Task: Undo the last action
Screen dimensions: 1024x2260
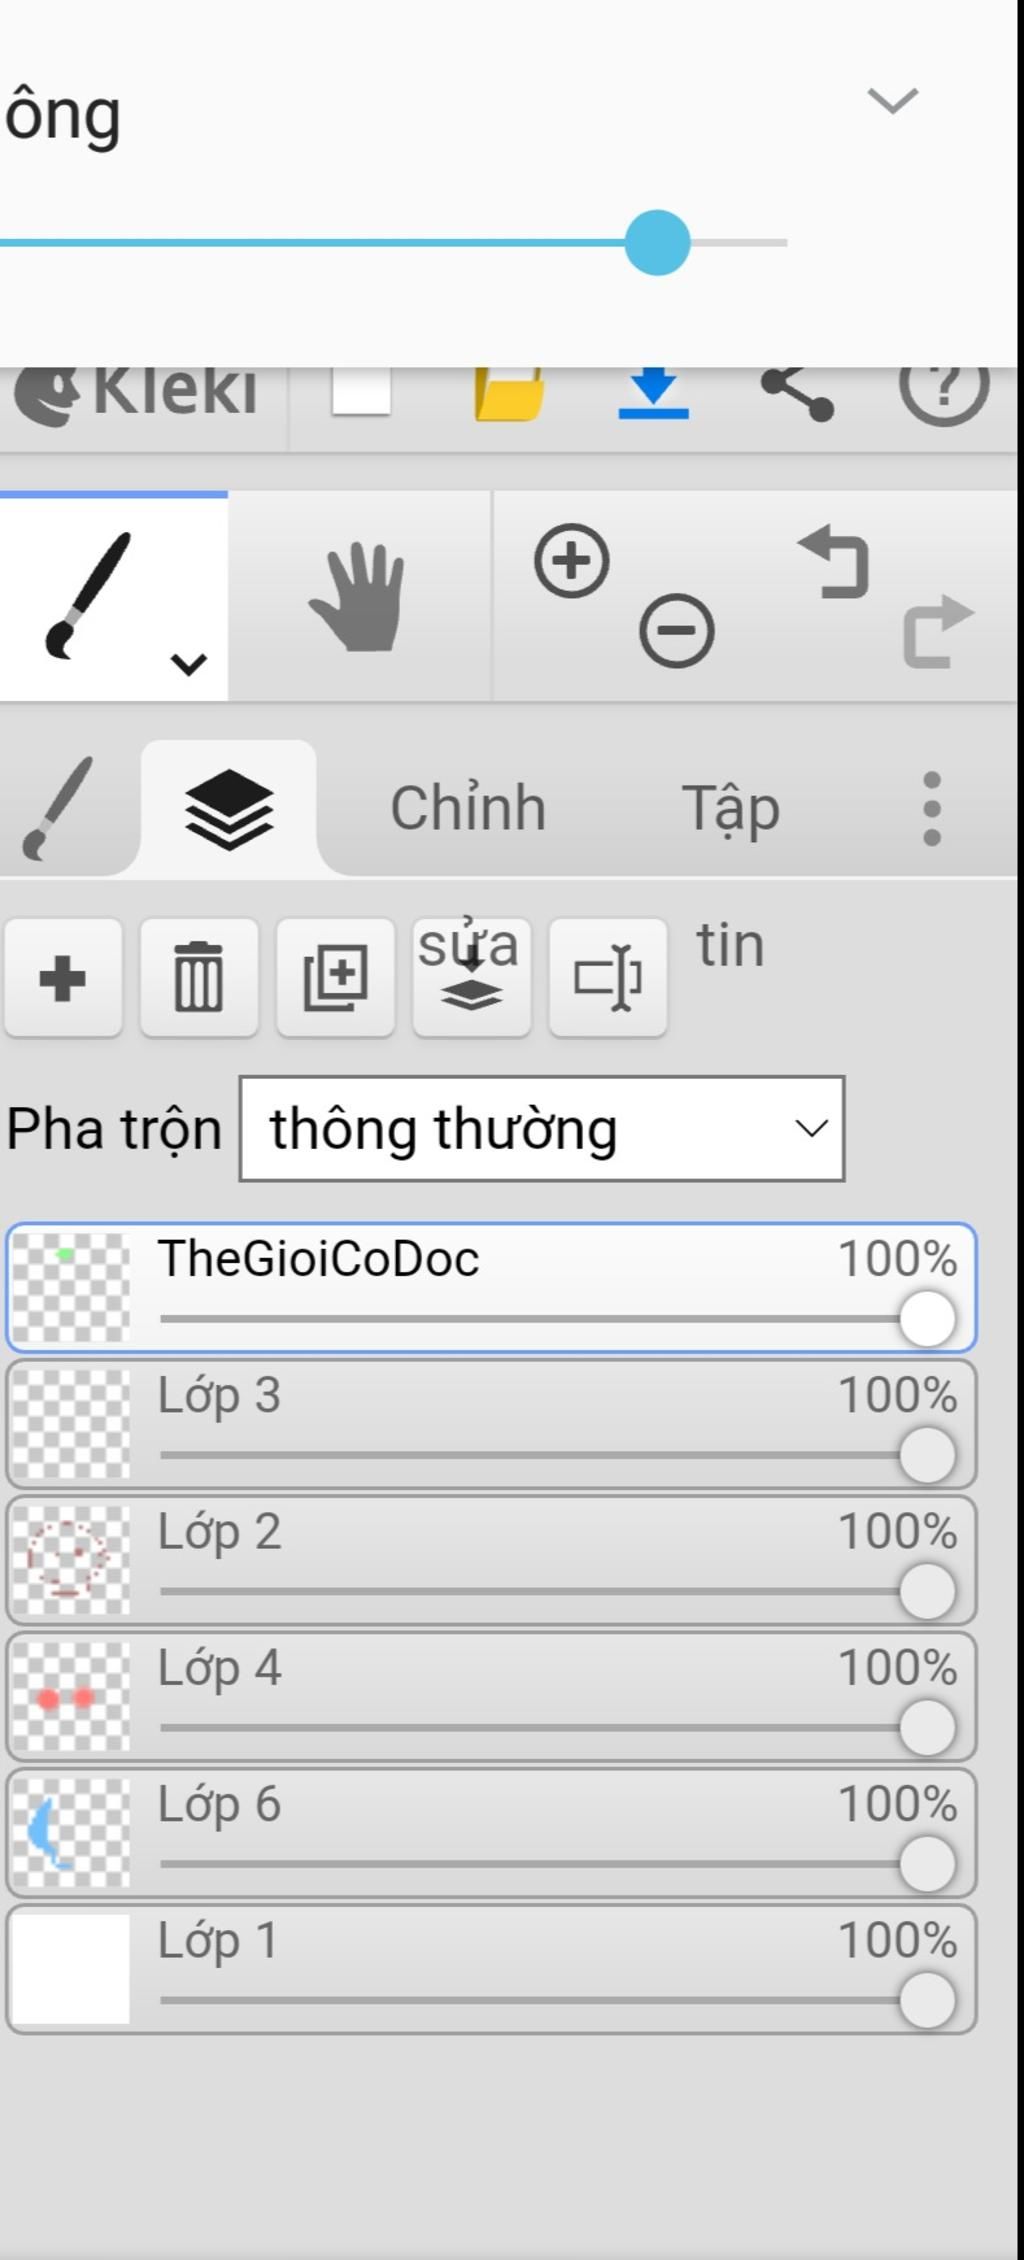Action: (x=835, y=562)
